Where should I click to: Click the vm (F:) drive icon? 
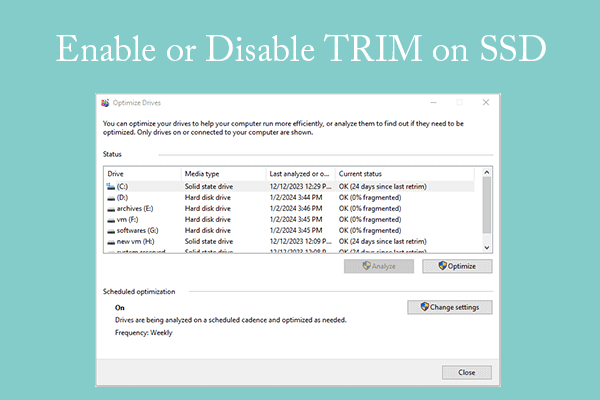110,219
